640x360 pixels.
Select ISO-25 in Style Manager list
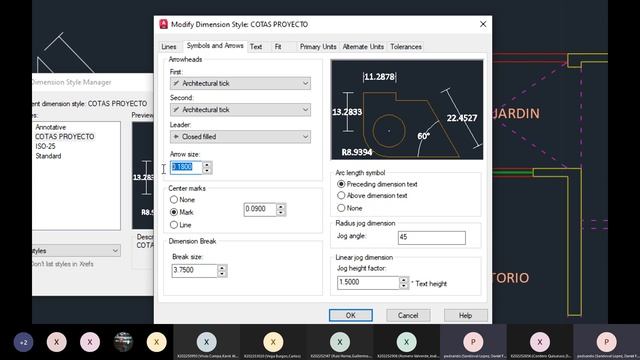tap(45, 146)
